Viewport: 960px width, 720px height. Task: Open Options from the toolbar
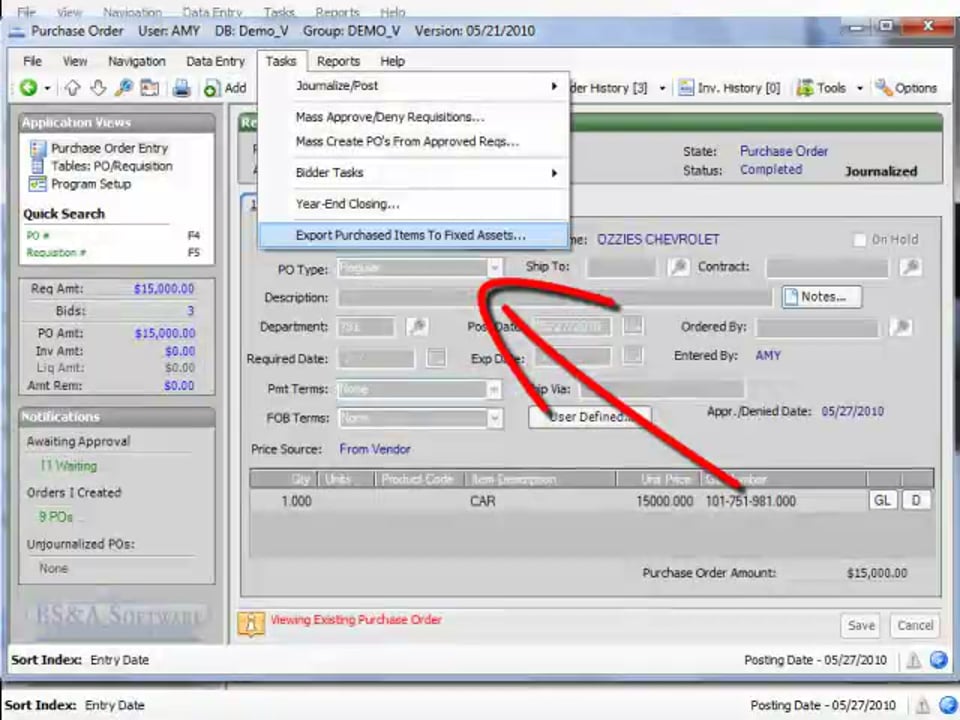906,88
